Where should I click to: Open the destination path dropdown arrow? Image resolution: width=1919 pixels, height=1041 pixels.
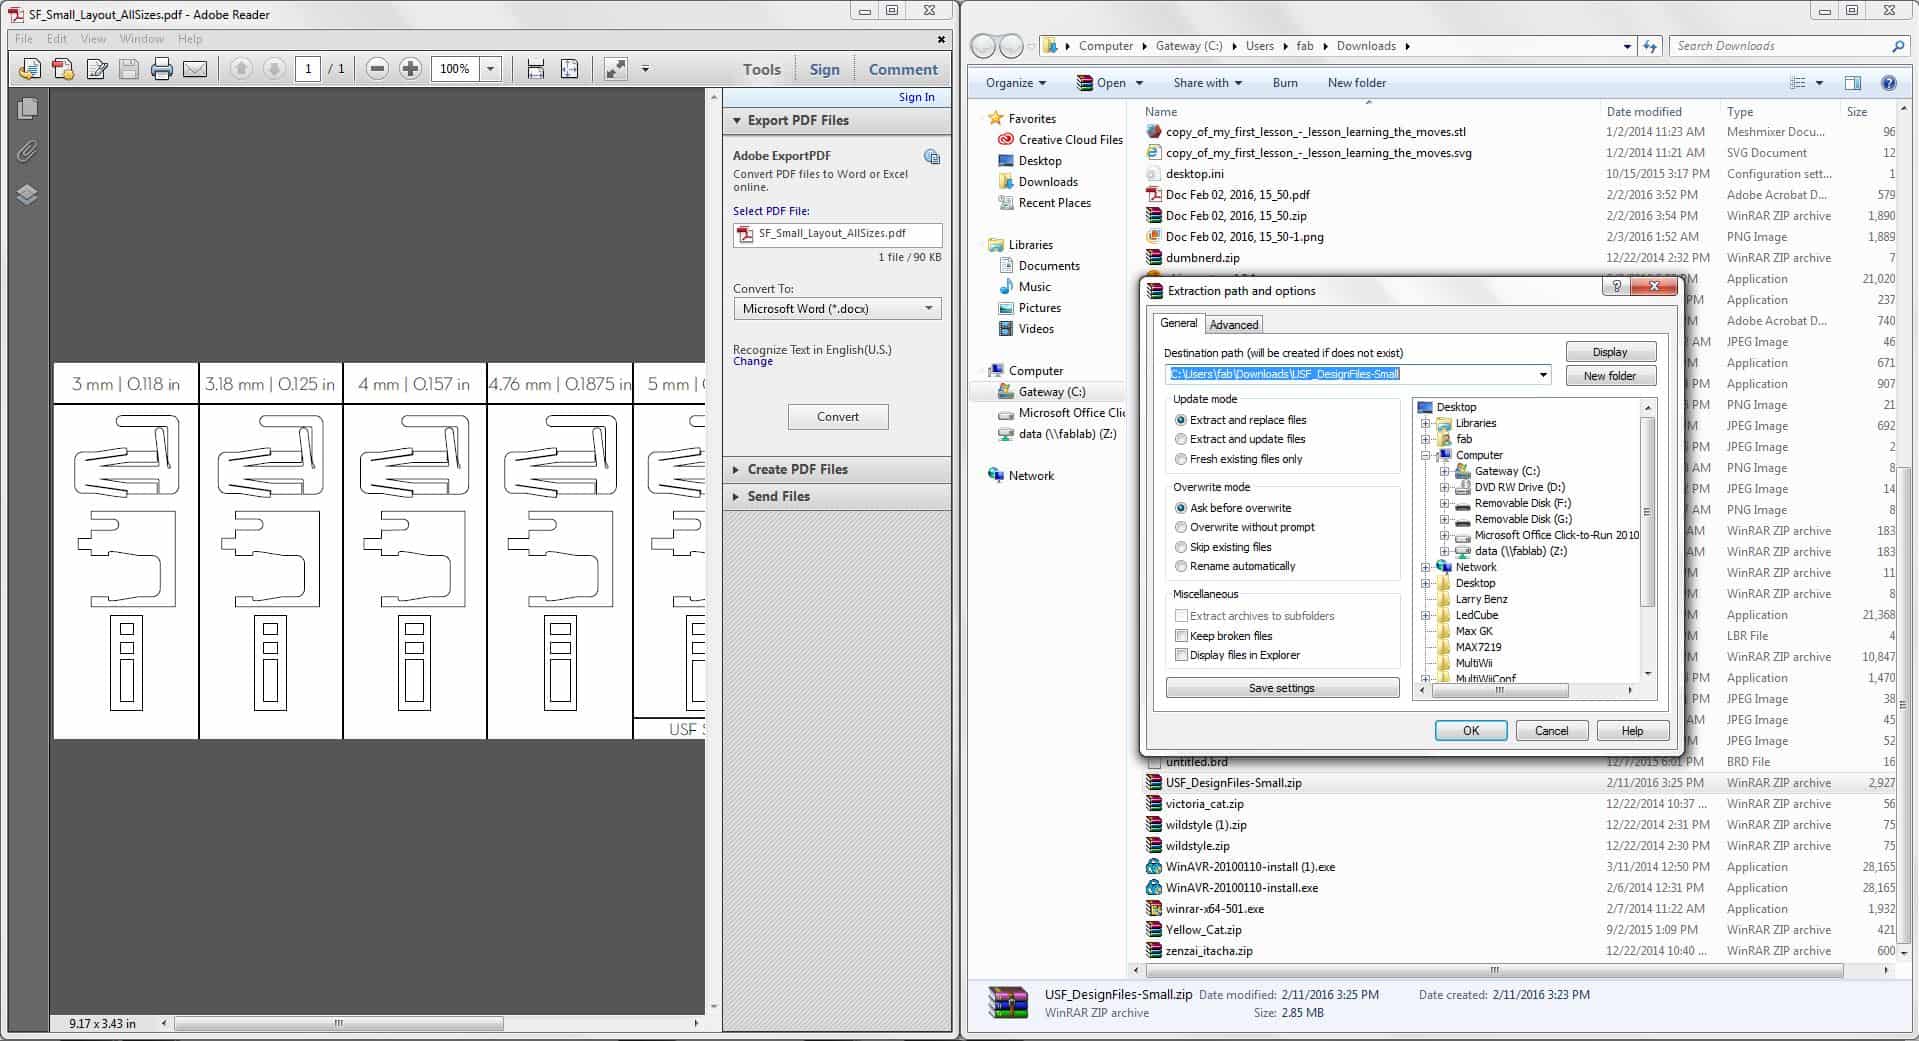1543,375
